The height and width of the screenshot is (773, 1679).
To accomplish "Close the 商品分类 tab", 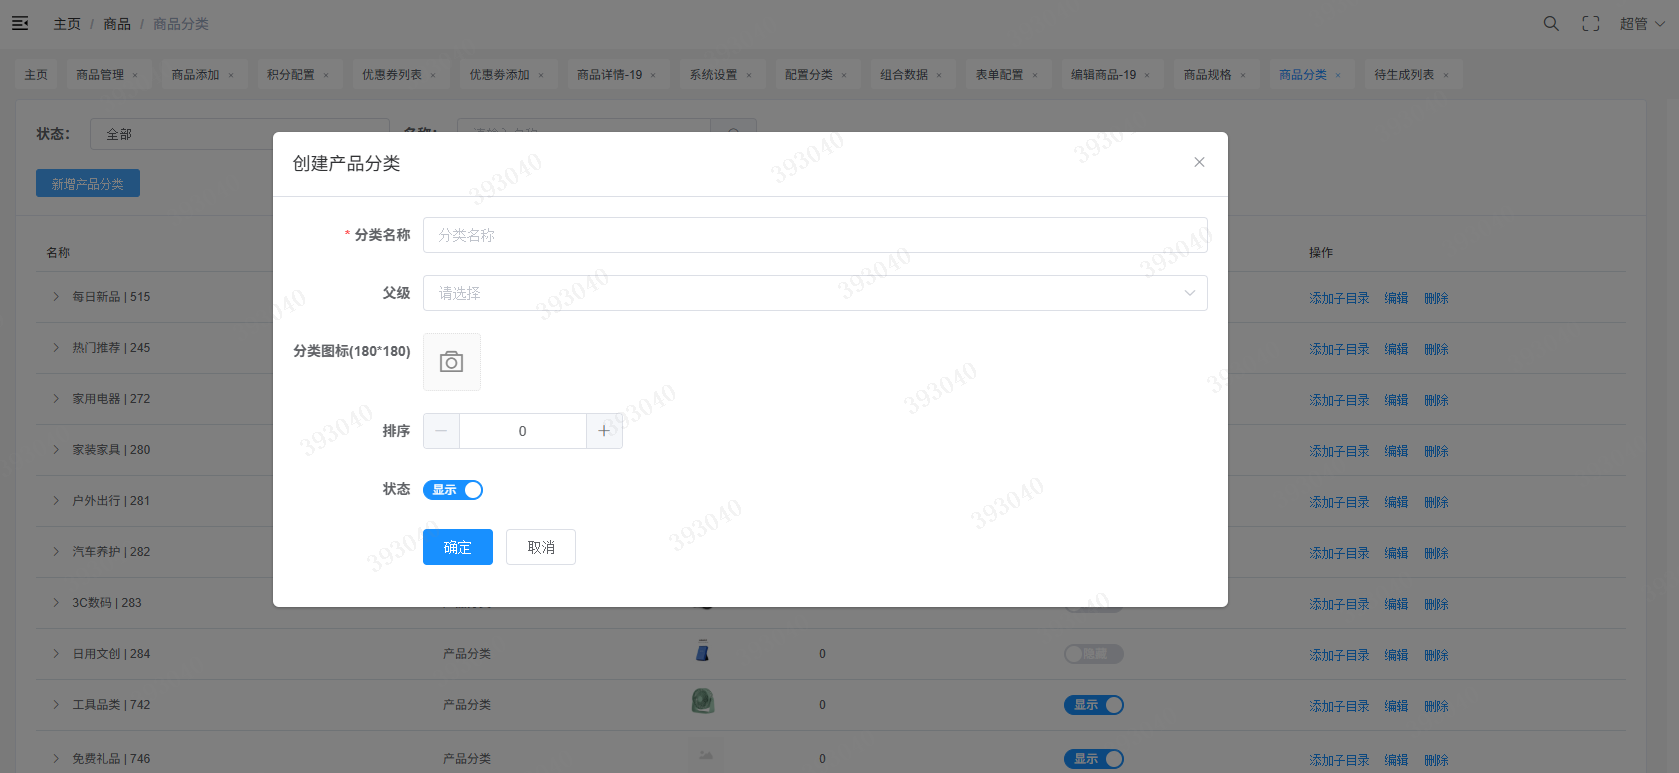I will 1338,75.
